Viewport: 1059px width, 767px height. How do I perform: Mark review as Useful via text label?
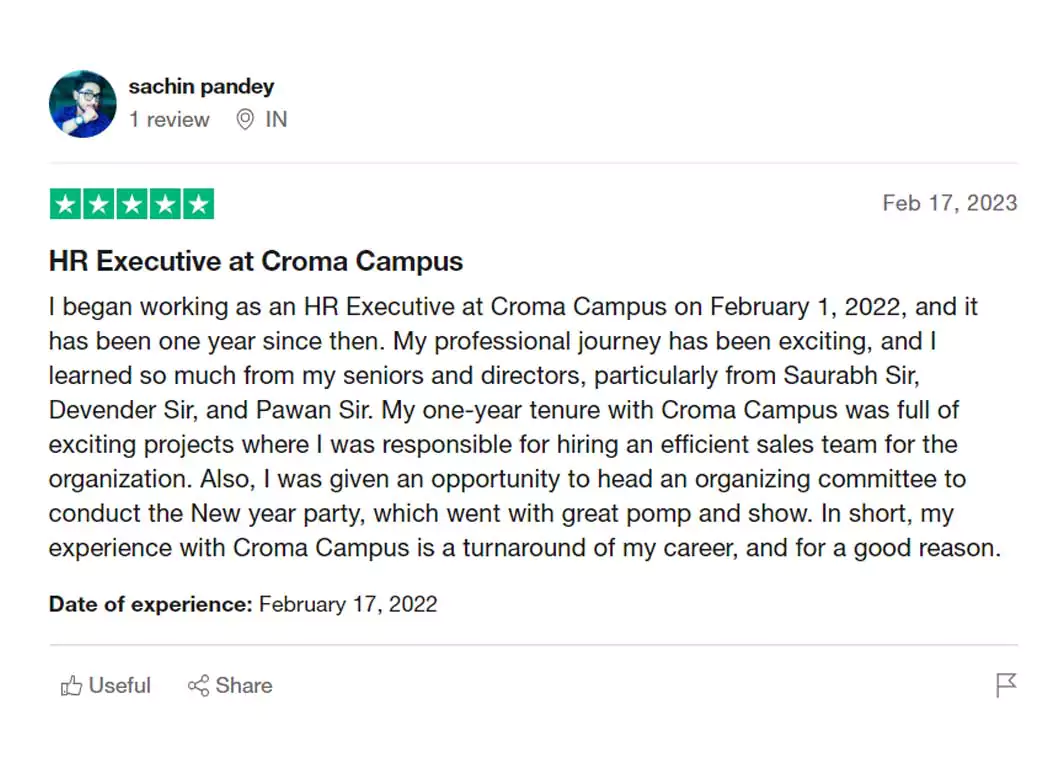click(120, 686)
